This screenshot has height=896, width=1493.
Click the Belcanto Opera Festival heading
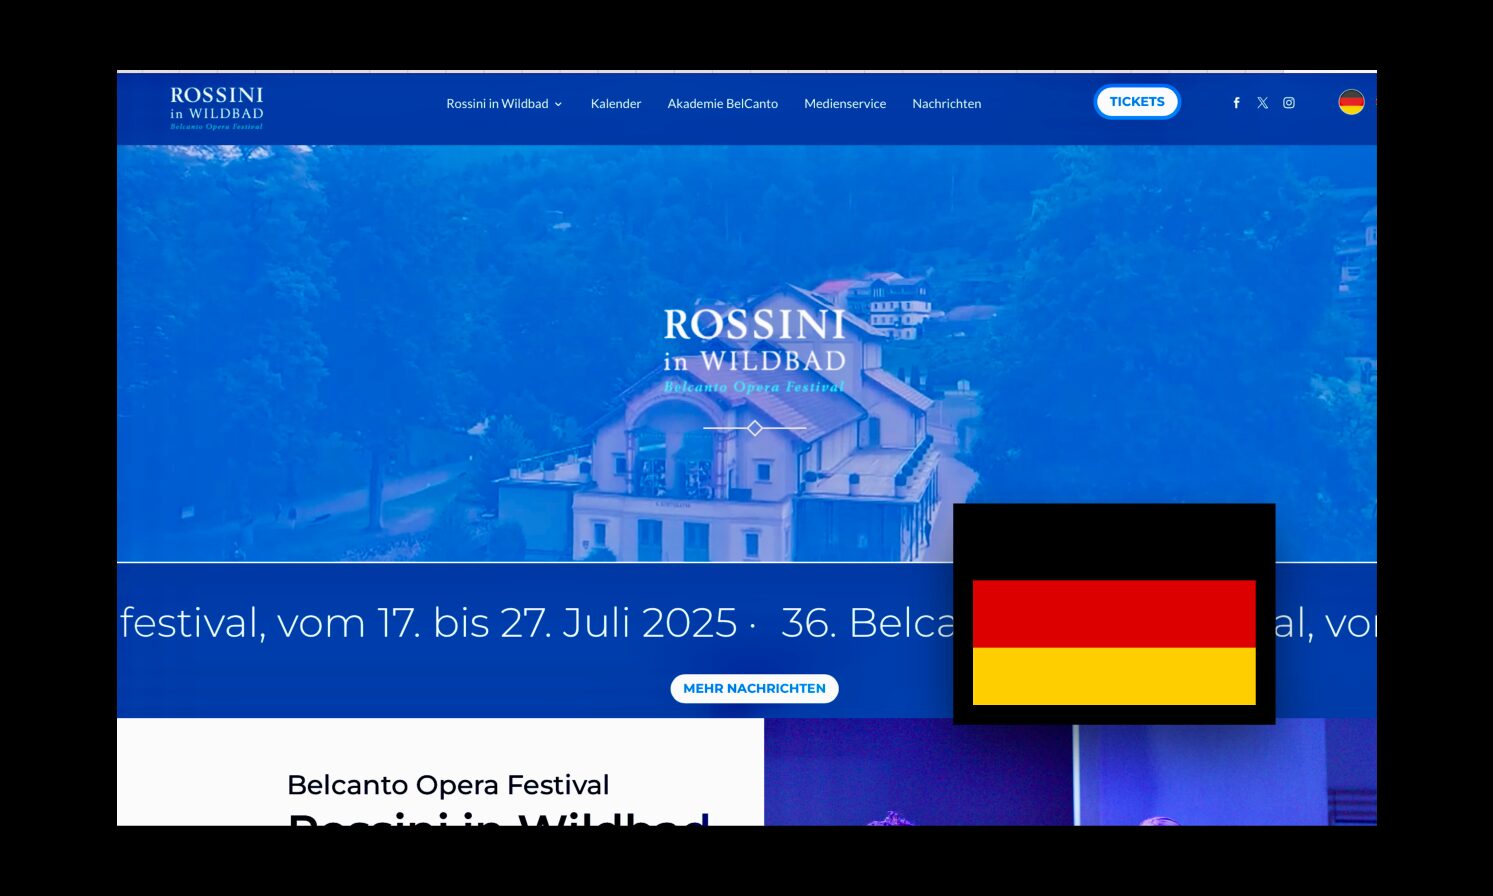[x=448, y=785]
